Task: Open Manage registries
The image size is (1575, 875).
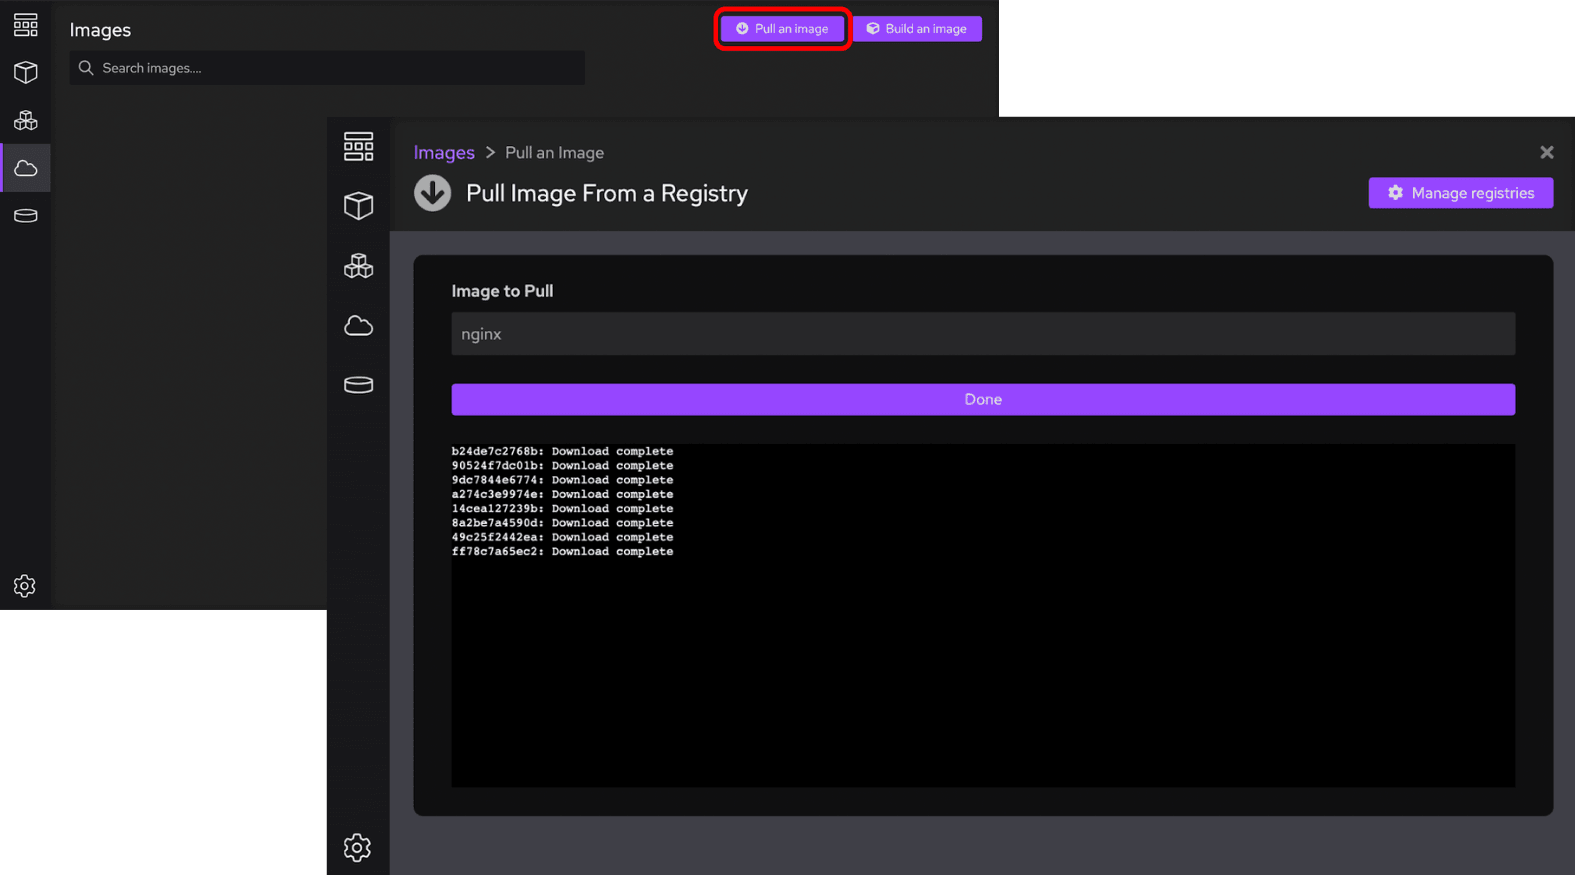Action: pos(1460,193)
